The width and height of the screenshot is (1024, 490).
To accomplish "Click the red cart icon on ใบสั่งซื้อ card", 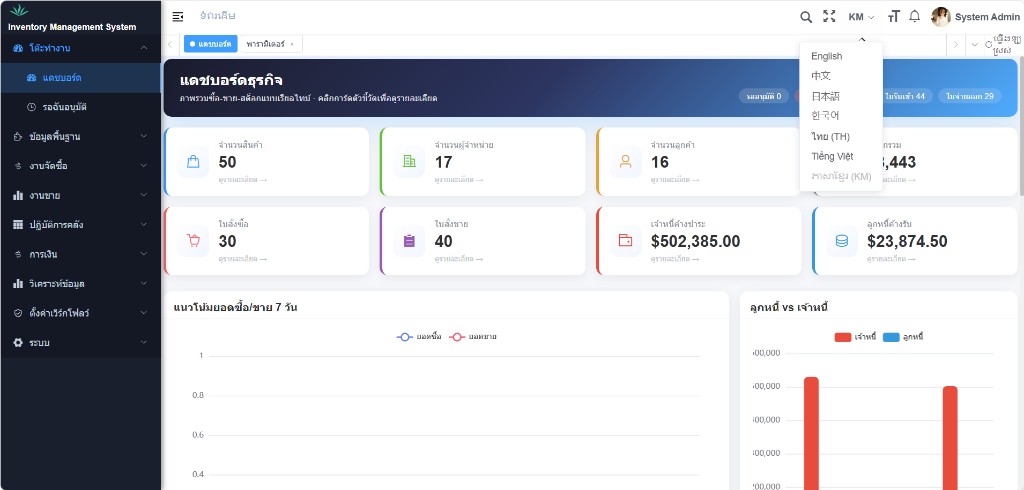I will (193, 240).
